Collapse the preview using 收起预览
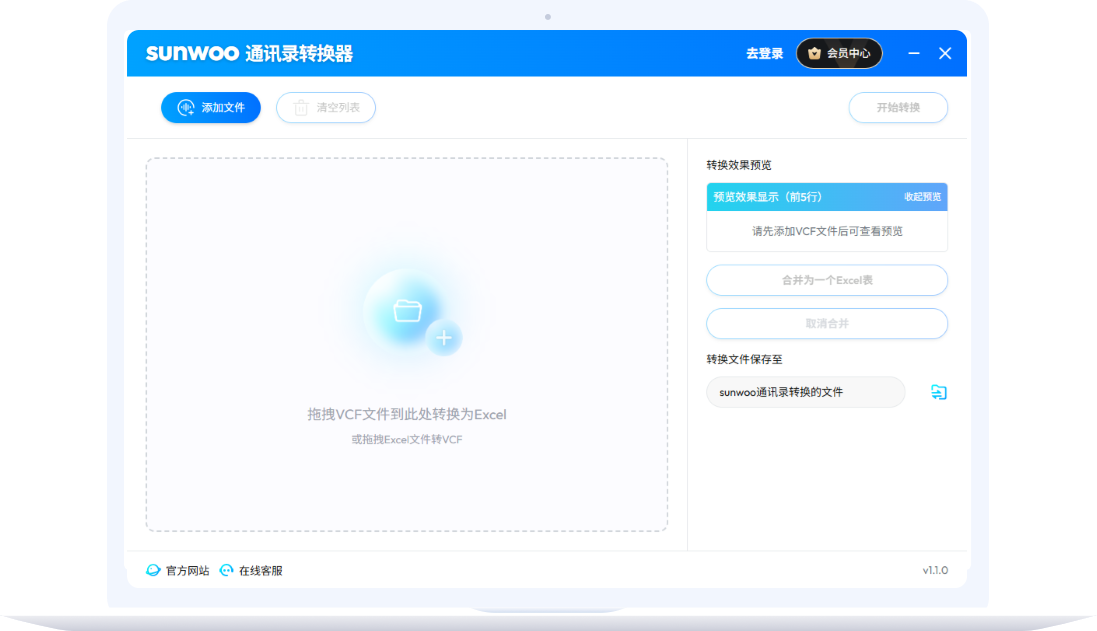The width and height of the screenshot is (1097, 631). click(924, 197)
